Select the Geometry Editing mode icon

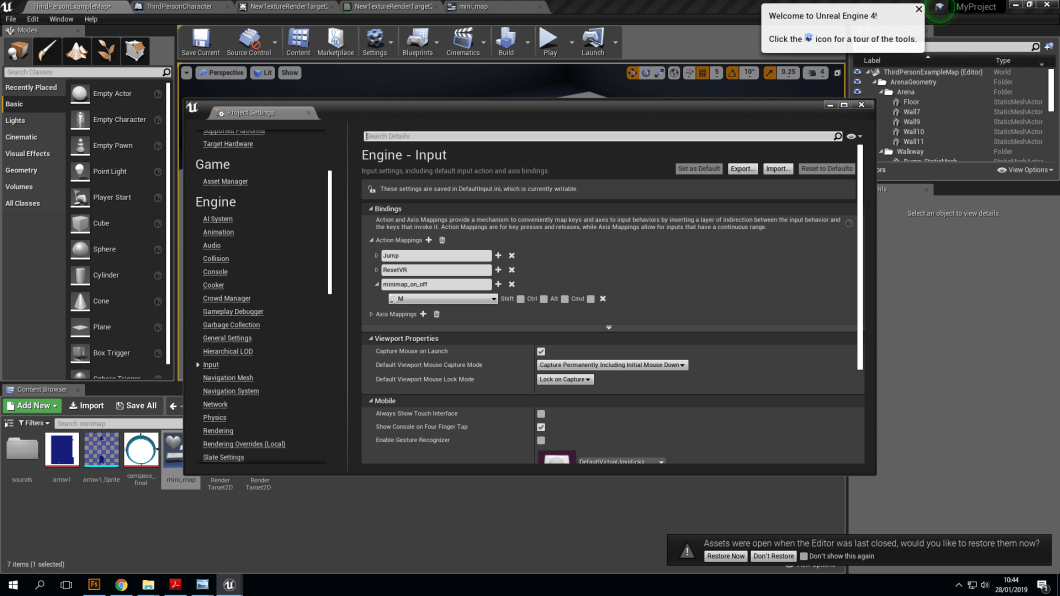tap(135, 51)
